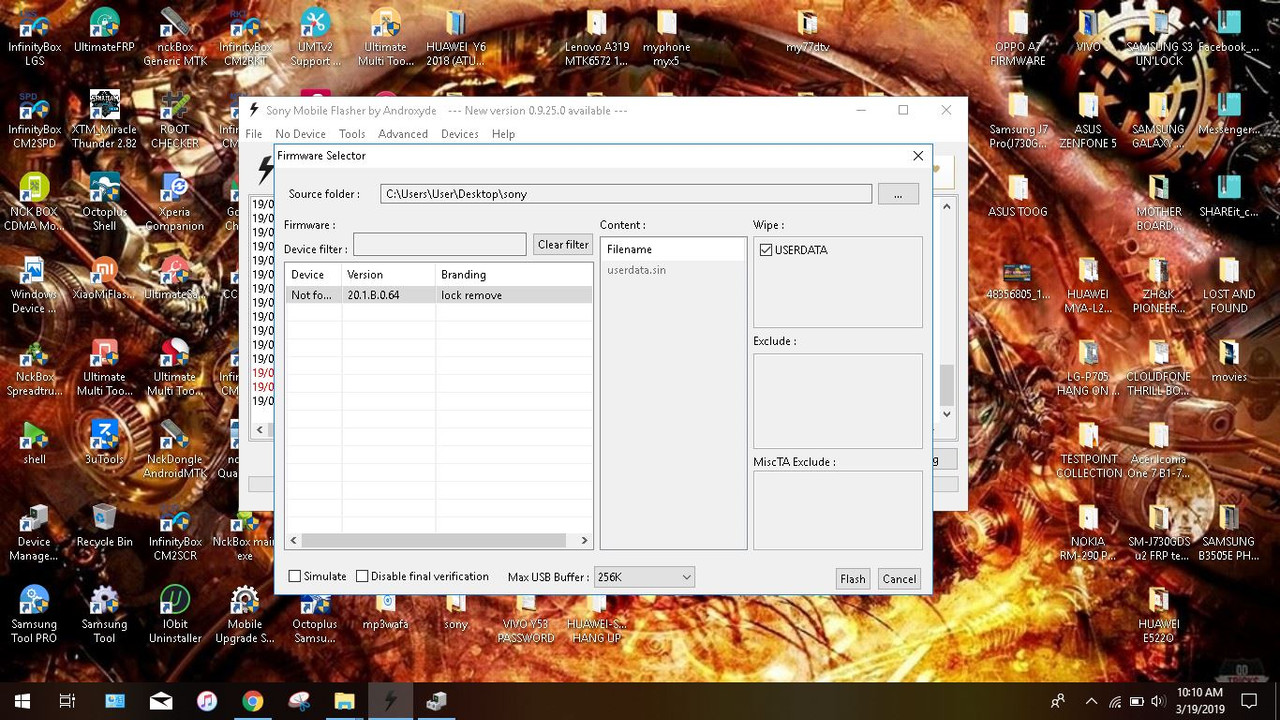Launch Xperia Companion from the desktop
This screenshot has height=720, width=1280.
point(175,201)
